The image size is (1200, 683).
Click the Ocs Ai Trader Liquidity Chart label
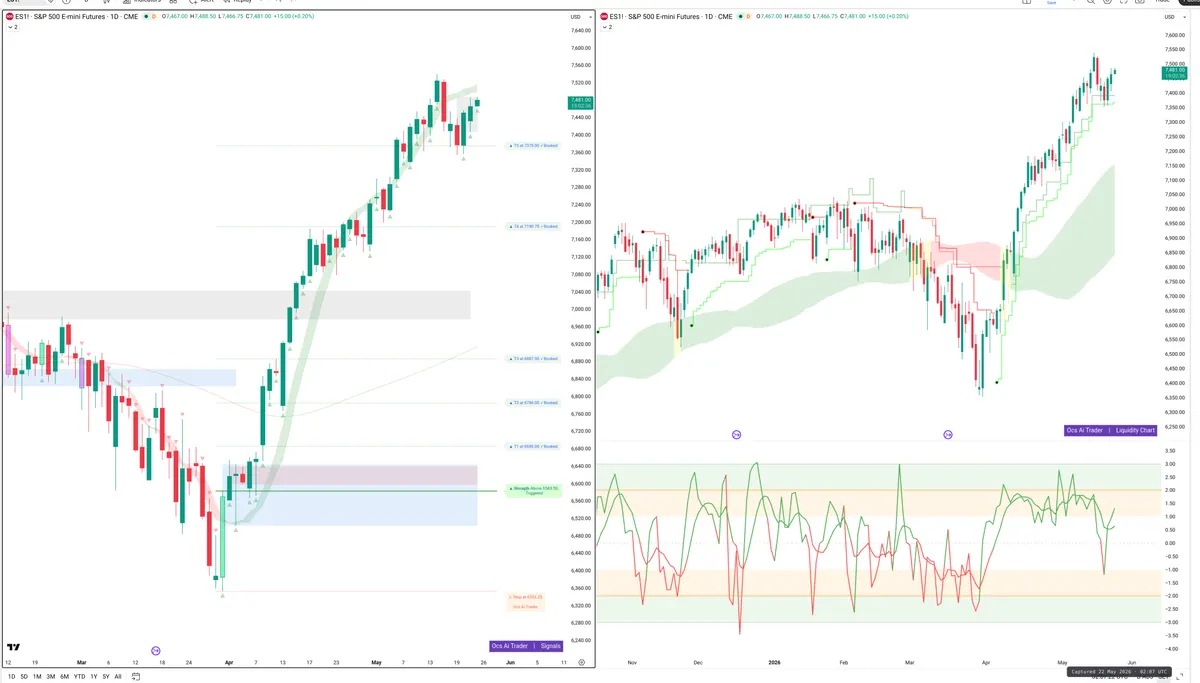(1111, 430)
